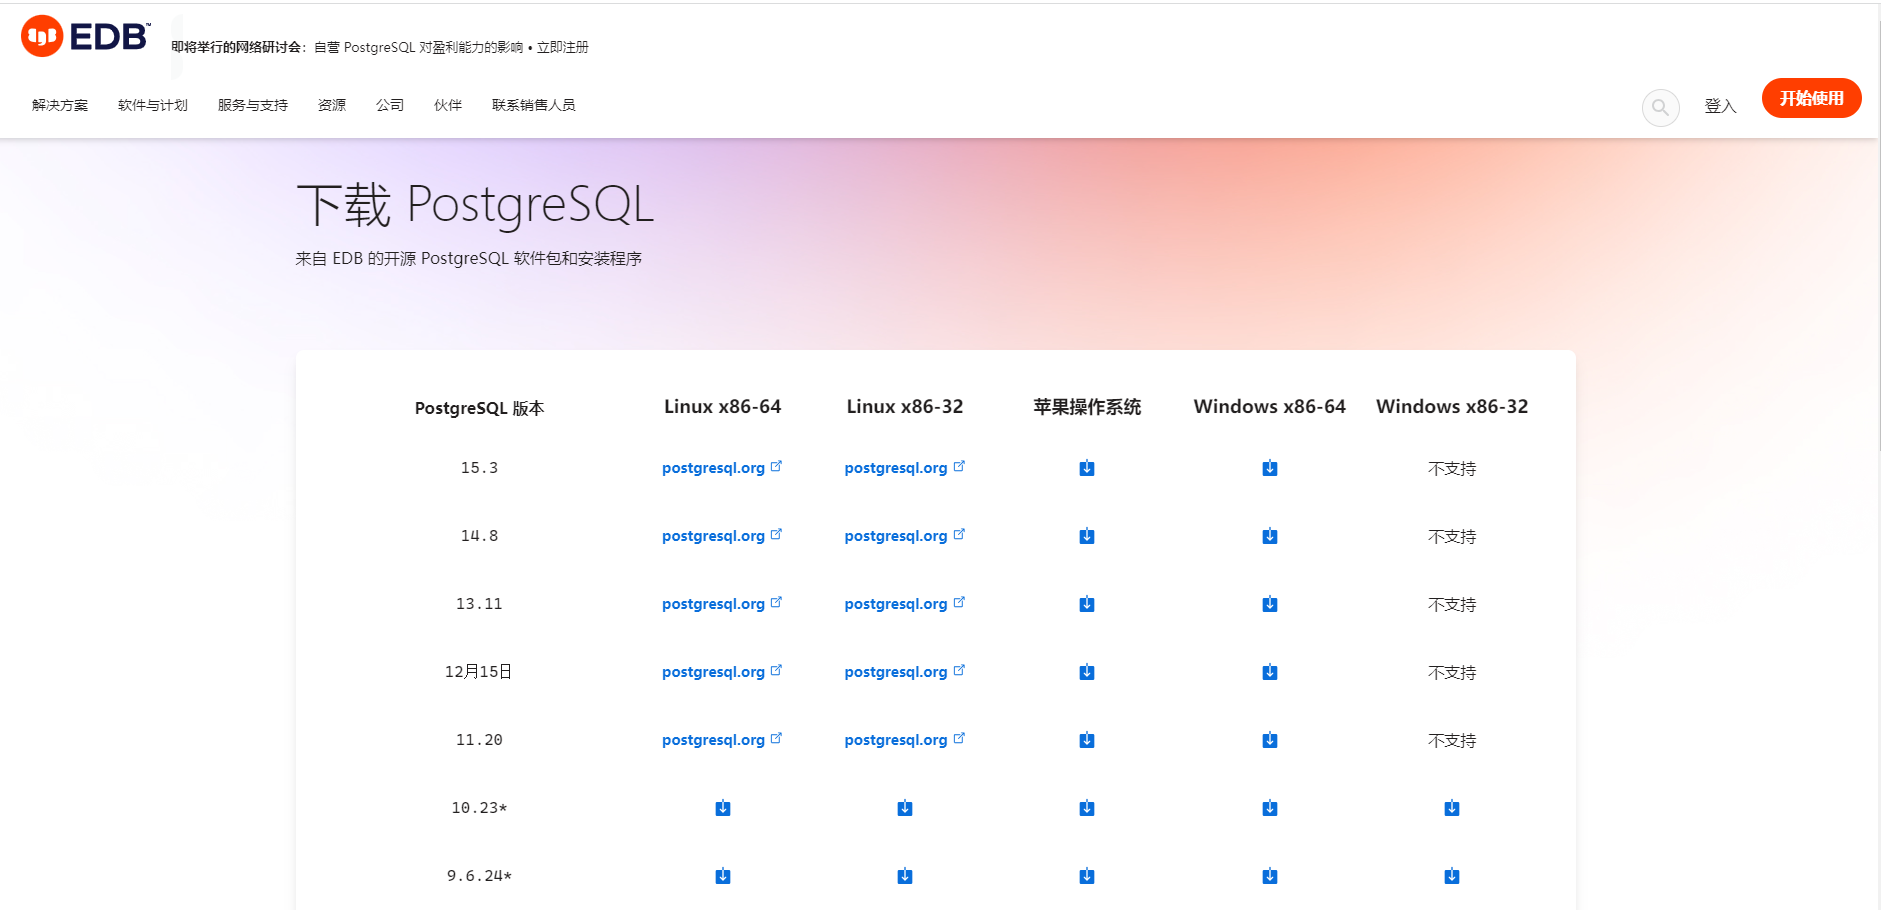
Task: Download PostgreSQL 9.6.24 for Linux x86-32
Action: pos(905,876)
